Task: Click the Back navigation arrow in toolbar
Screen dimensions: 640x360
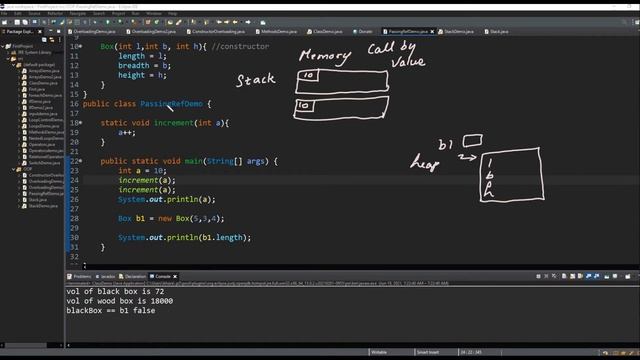Action: tap(235, 22)
